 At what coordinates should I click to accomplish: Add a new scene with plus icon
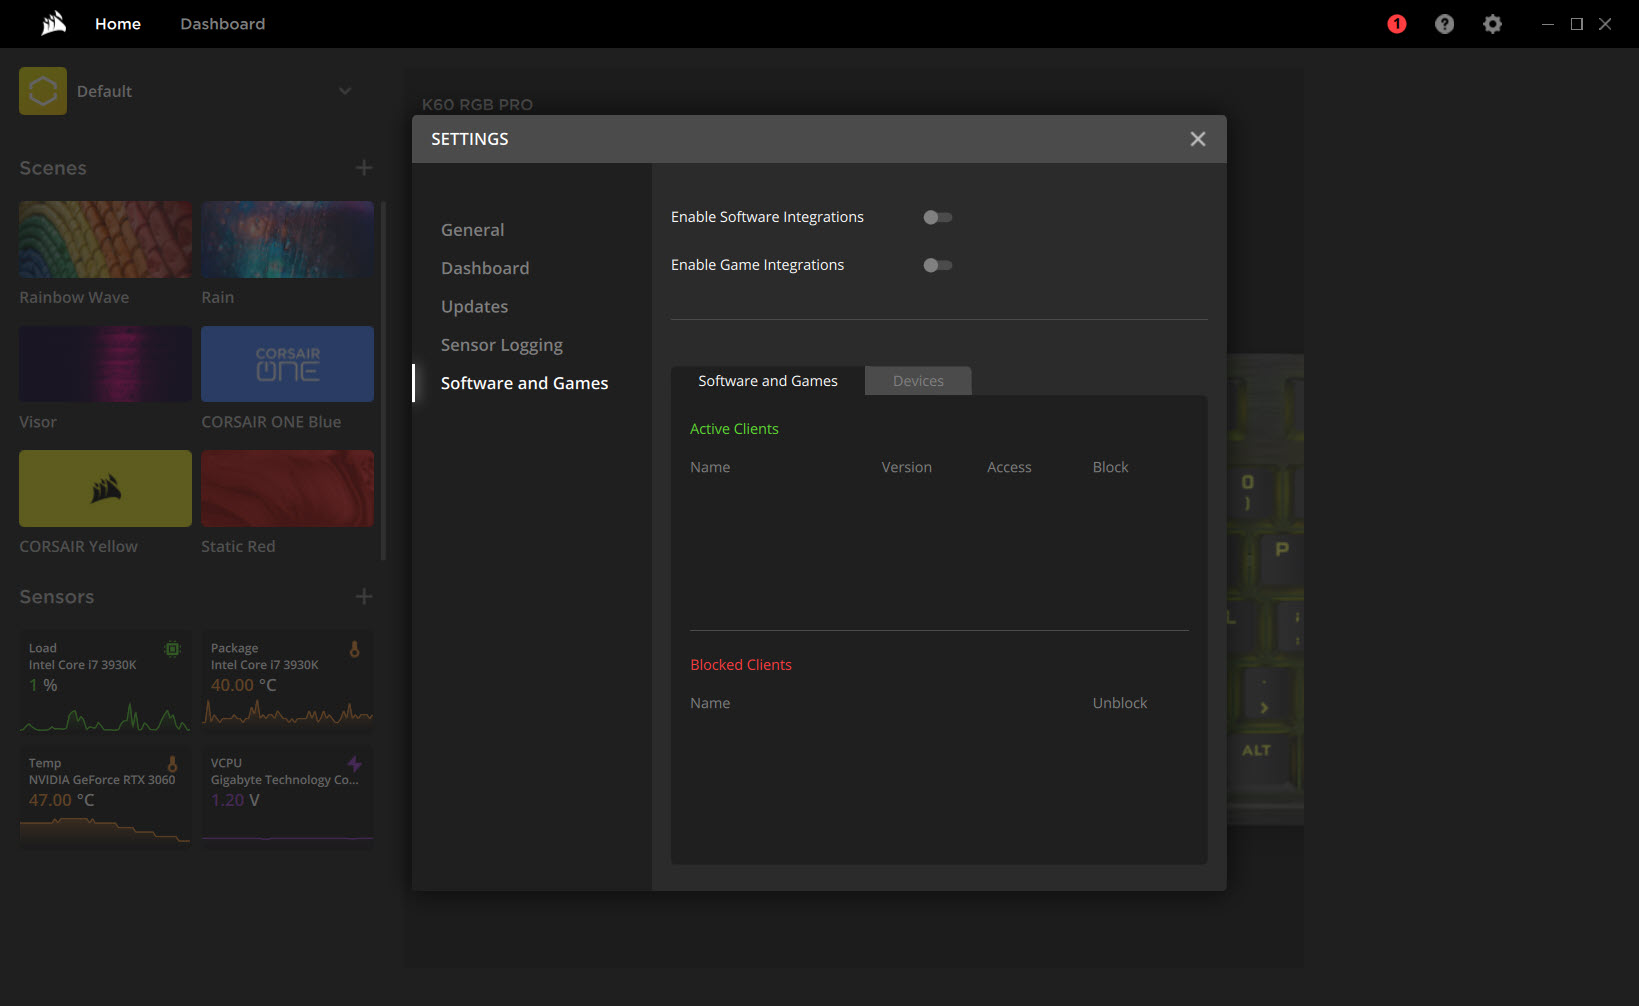(x=364, y=168)
